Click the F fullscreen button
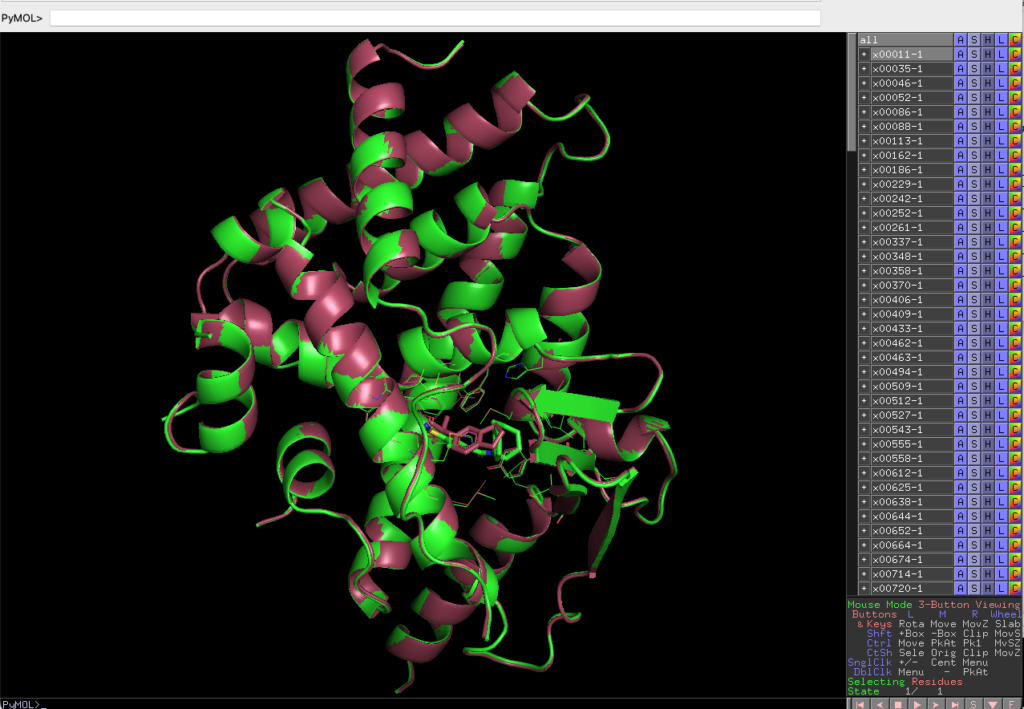The height and width of the screenshot is (709, 1024). (x=1012, y=704)
